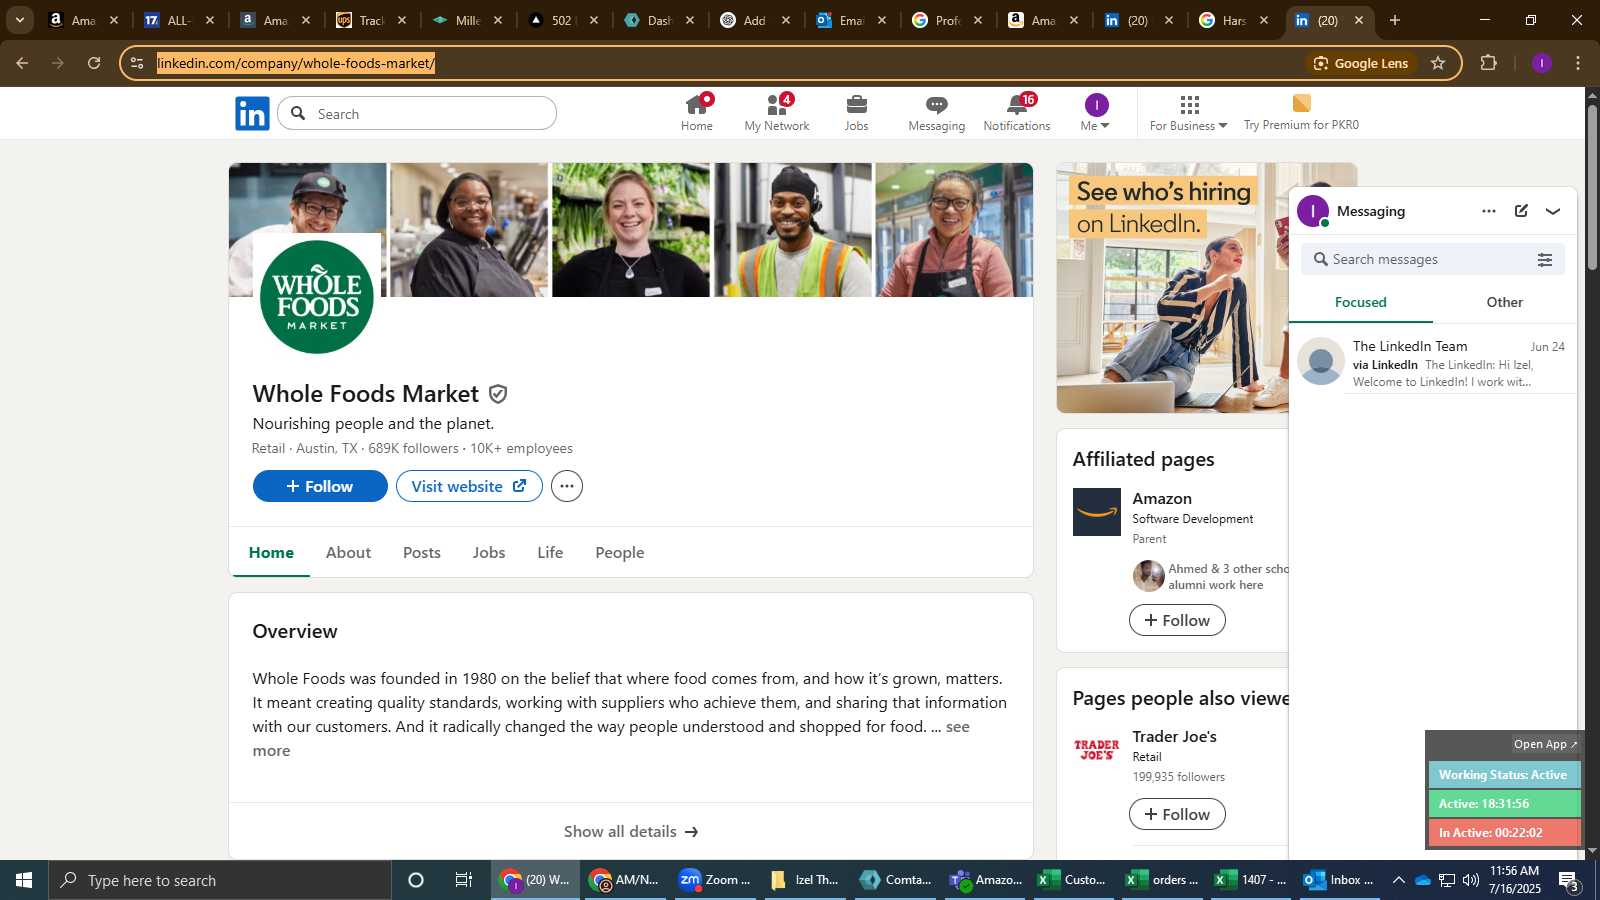
Task: Click Show all details
Action: click(631, 831)
